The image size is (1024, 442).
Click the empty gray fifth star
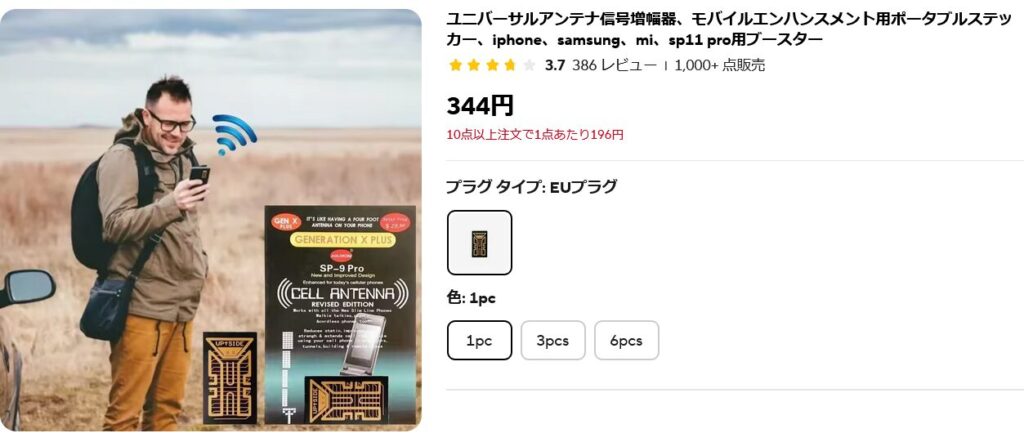[528, 65]
